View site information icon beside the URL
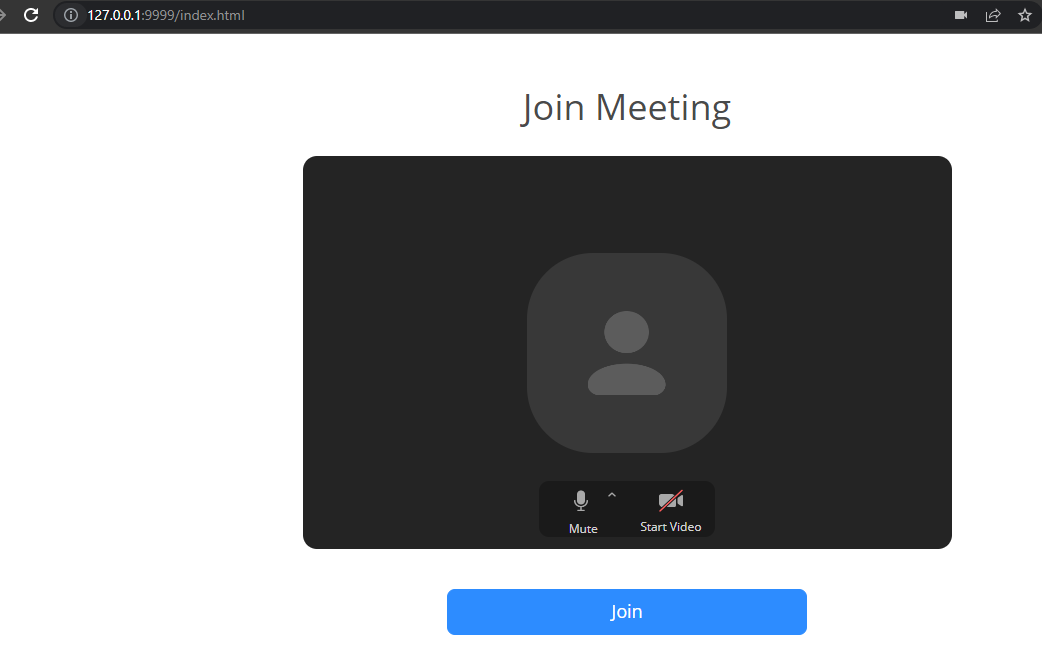 70,15
